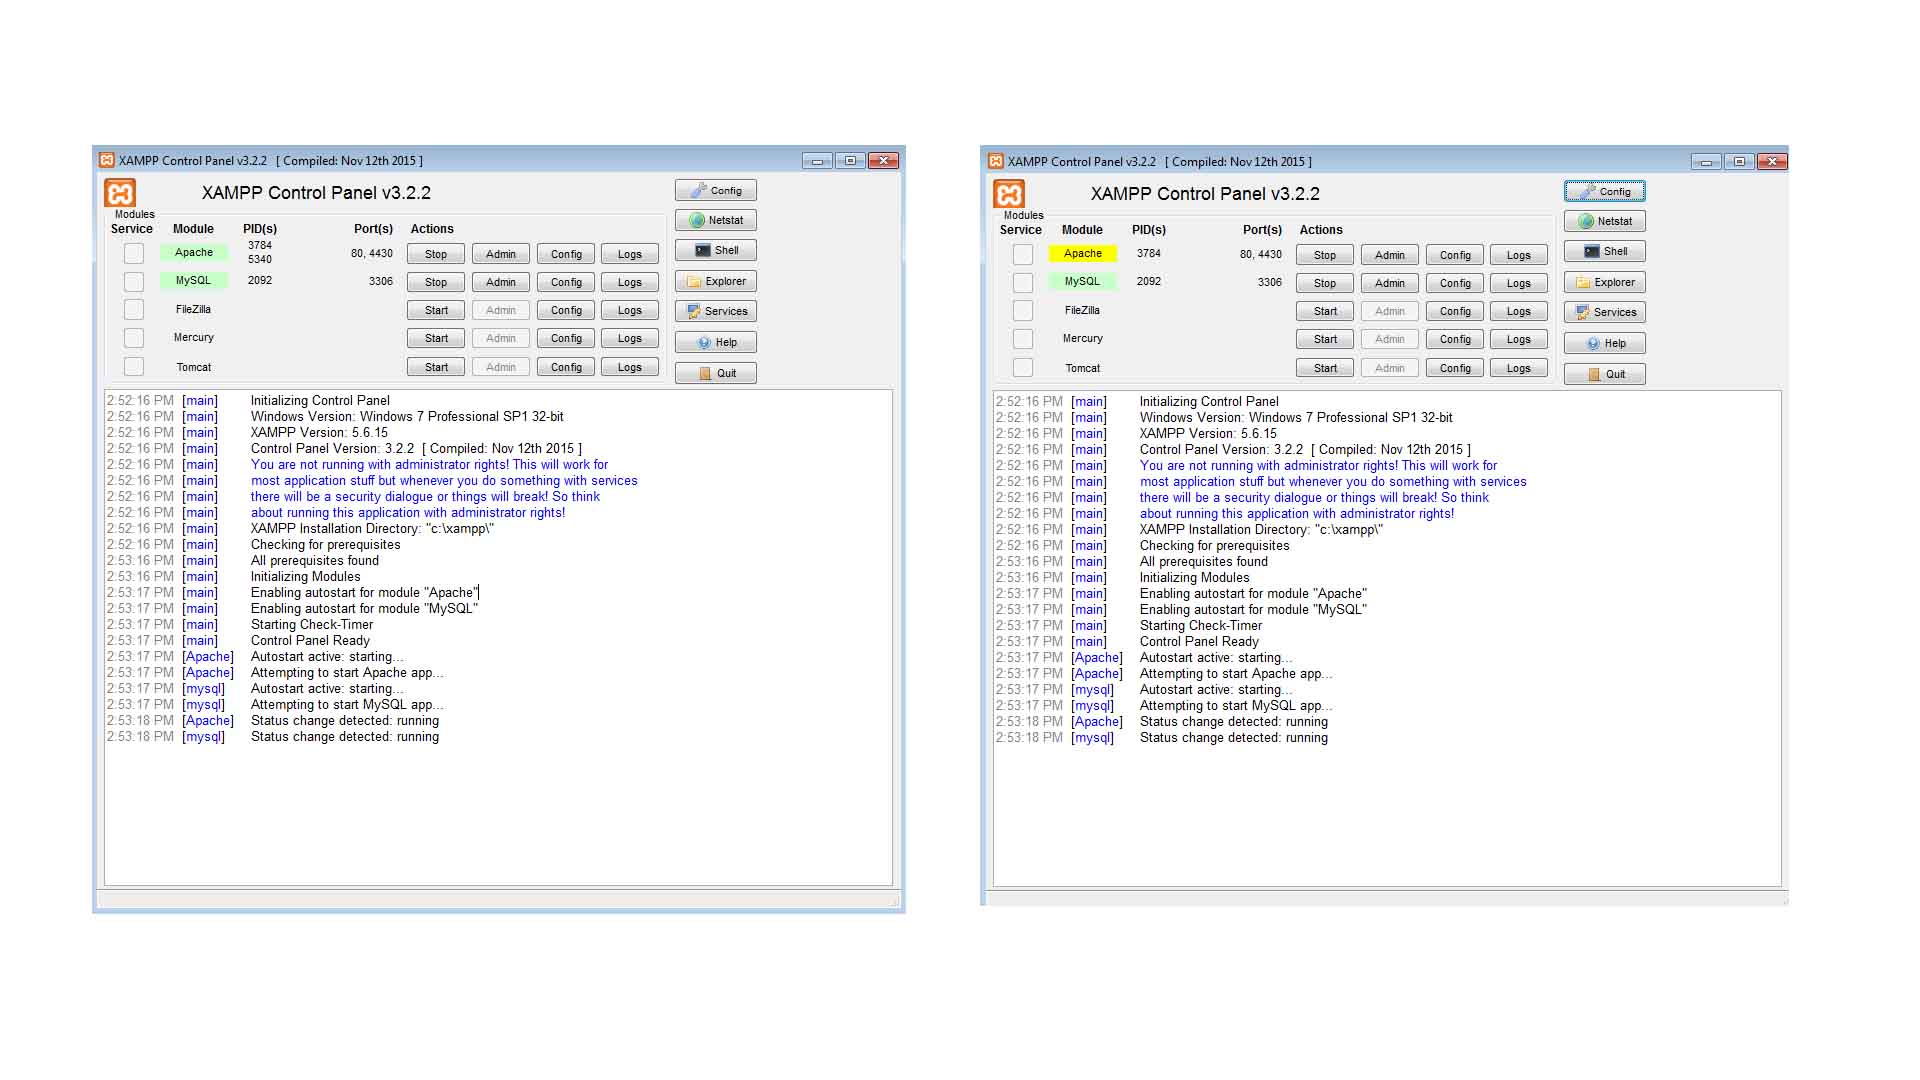Toggle the FileZilla service checkbox in the right window
Viewport: 1920px width, 1080px height.
click(x=1023, y=310)
